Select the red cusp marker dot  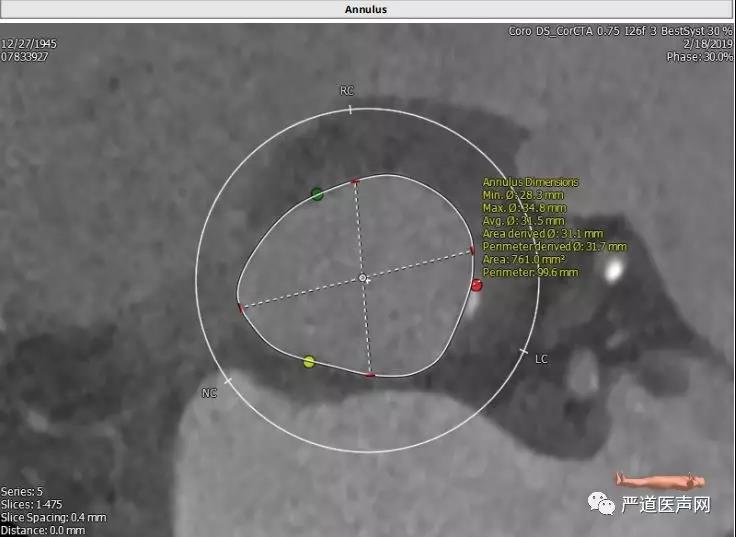pos(477,286)
